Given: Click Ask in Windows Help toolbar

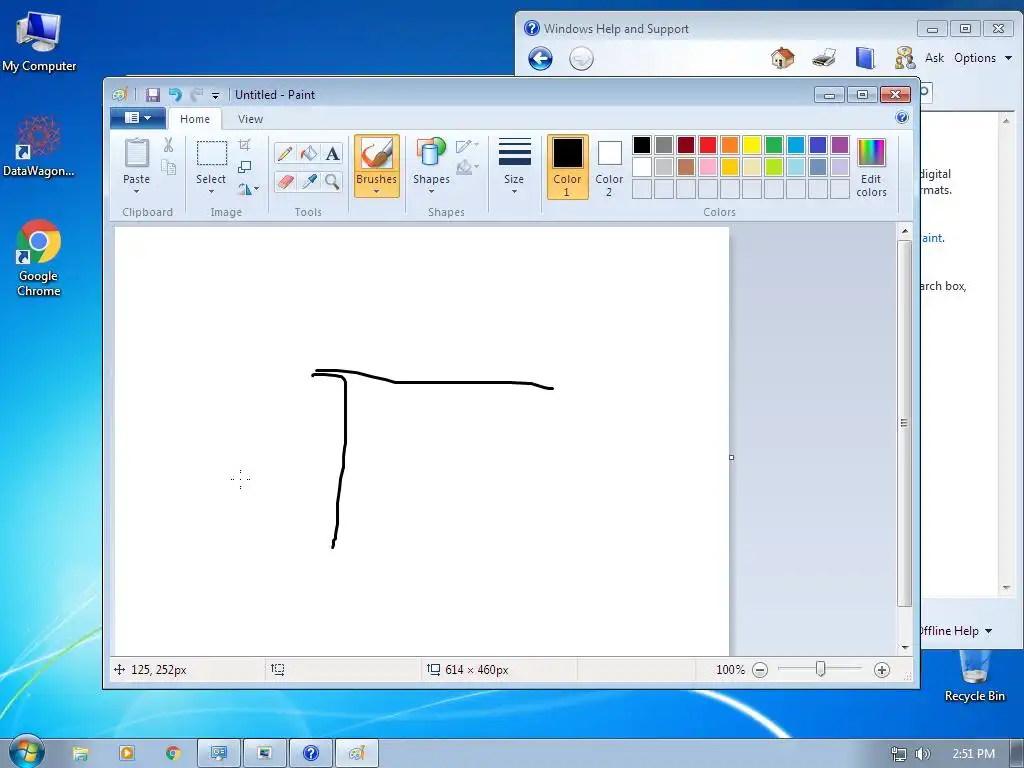Looking at the screenshot, I should [934, 58].
